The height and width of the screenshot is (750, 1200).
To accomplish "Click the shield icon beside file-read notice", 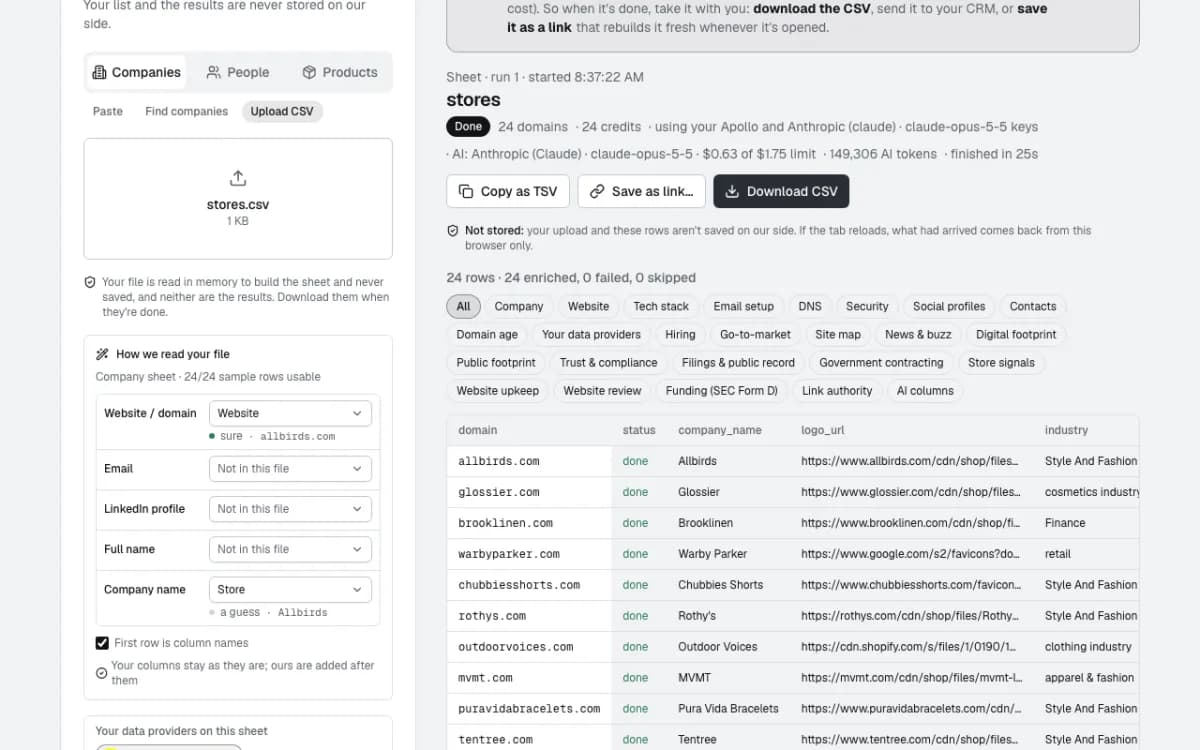I will point(90,283).
